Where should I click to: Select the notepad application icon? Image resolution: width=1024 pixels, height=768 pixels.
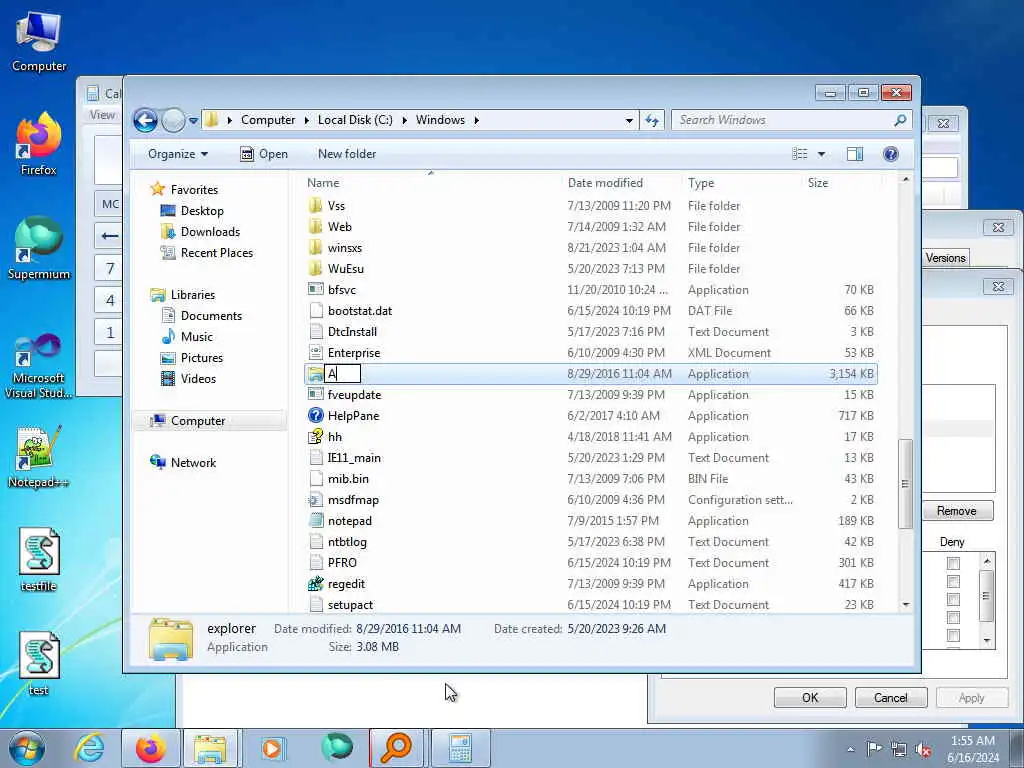click(x=315, y=520)
